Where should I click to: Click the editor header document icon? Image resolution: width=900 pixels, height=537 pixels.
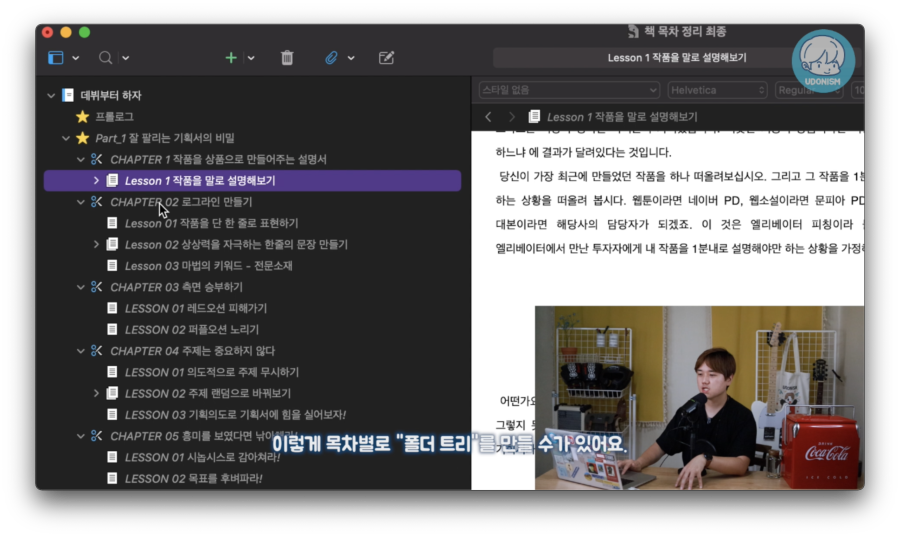tap(534, 117)
